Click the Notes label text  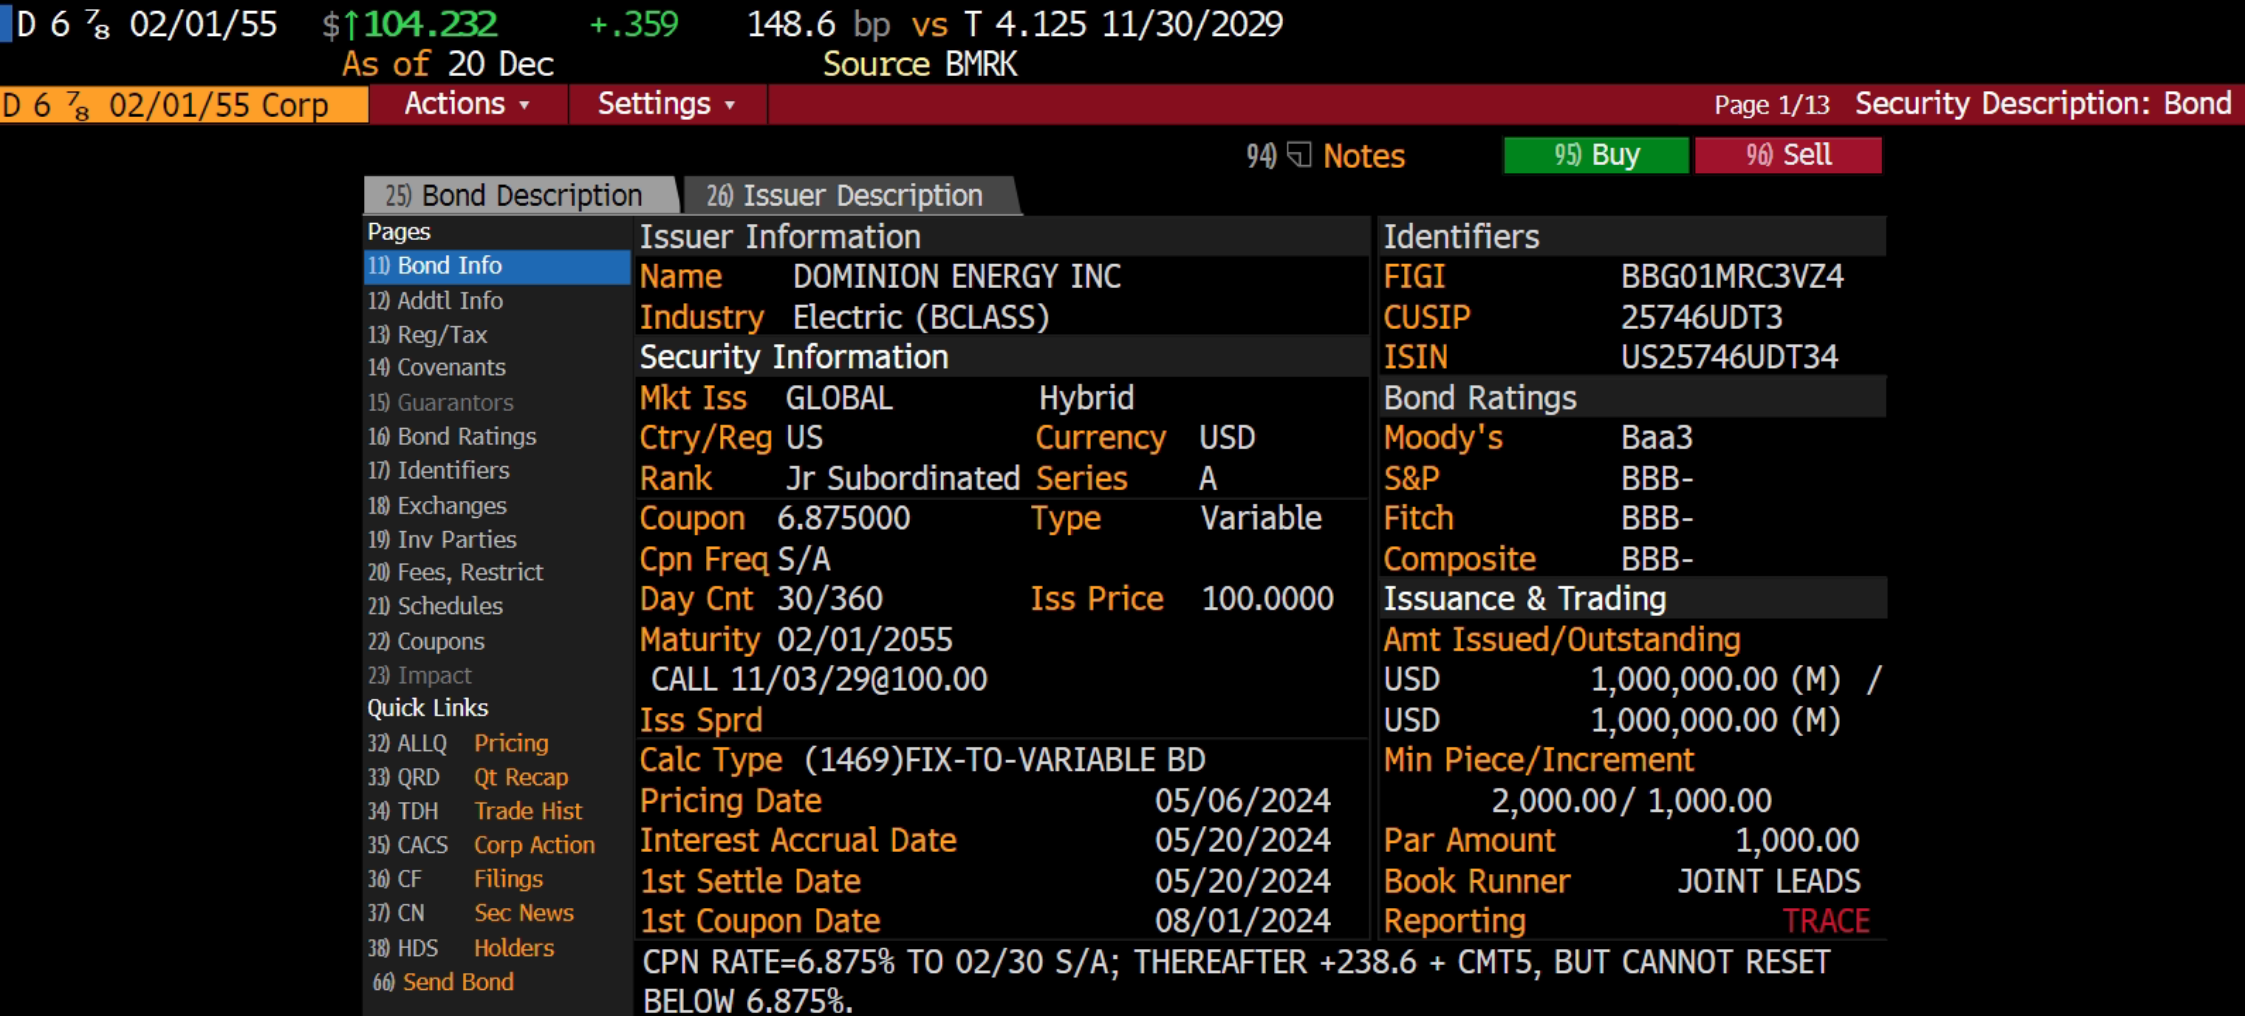(x=1364, y=156)
